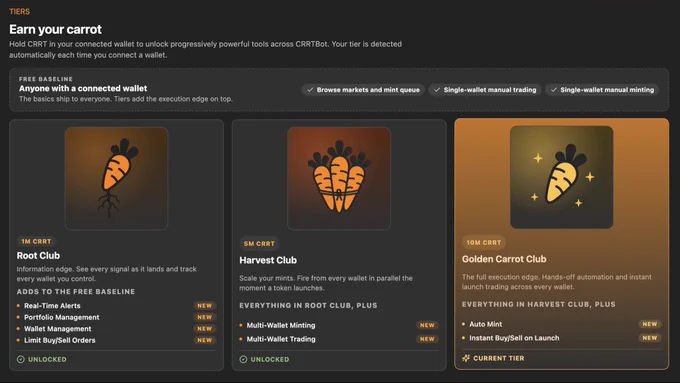This screenshot has height=383, width=680.
Task: Select the Single-wallet manual minting chip
Action: click(x=602, y=90)
